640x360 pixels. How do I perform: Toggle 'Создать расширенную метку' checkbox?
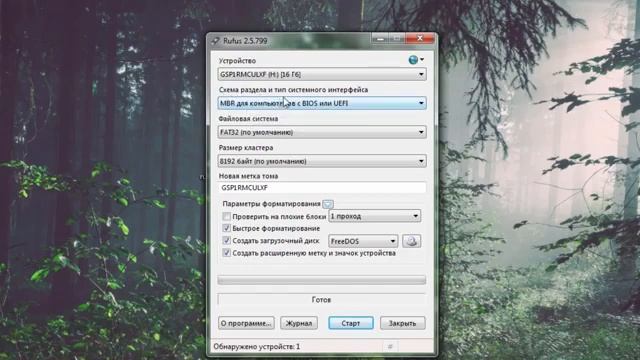[227, 253]
